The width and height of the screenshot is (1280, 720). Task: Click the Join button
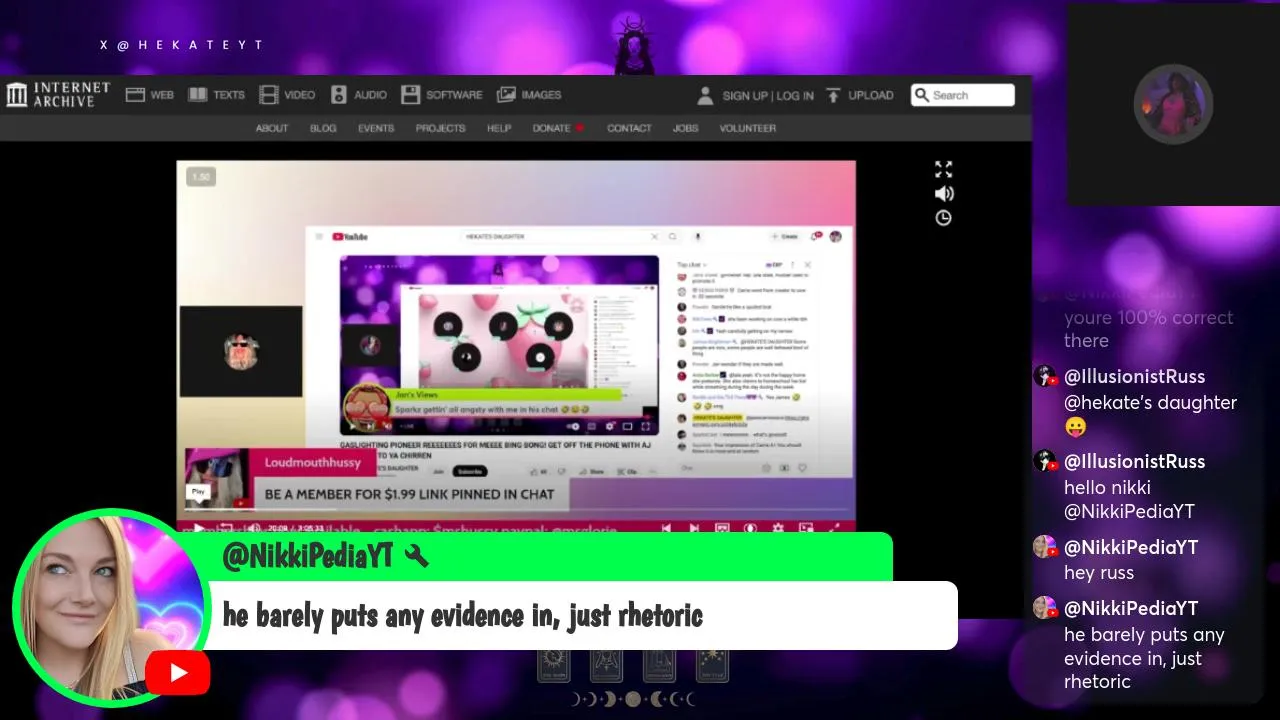coord(438,471)
